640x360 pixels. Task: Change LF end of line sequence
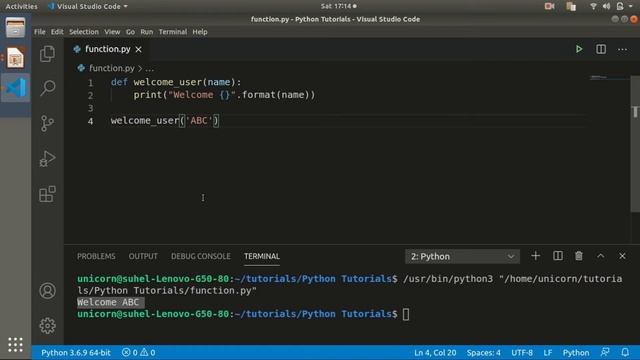pyautogui.click(x=548, y=353)
